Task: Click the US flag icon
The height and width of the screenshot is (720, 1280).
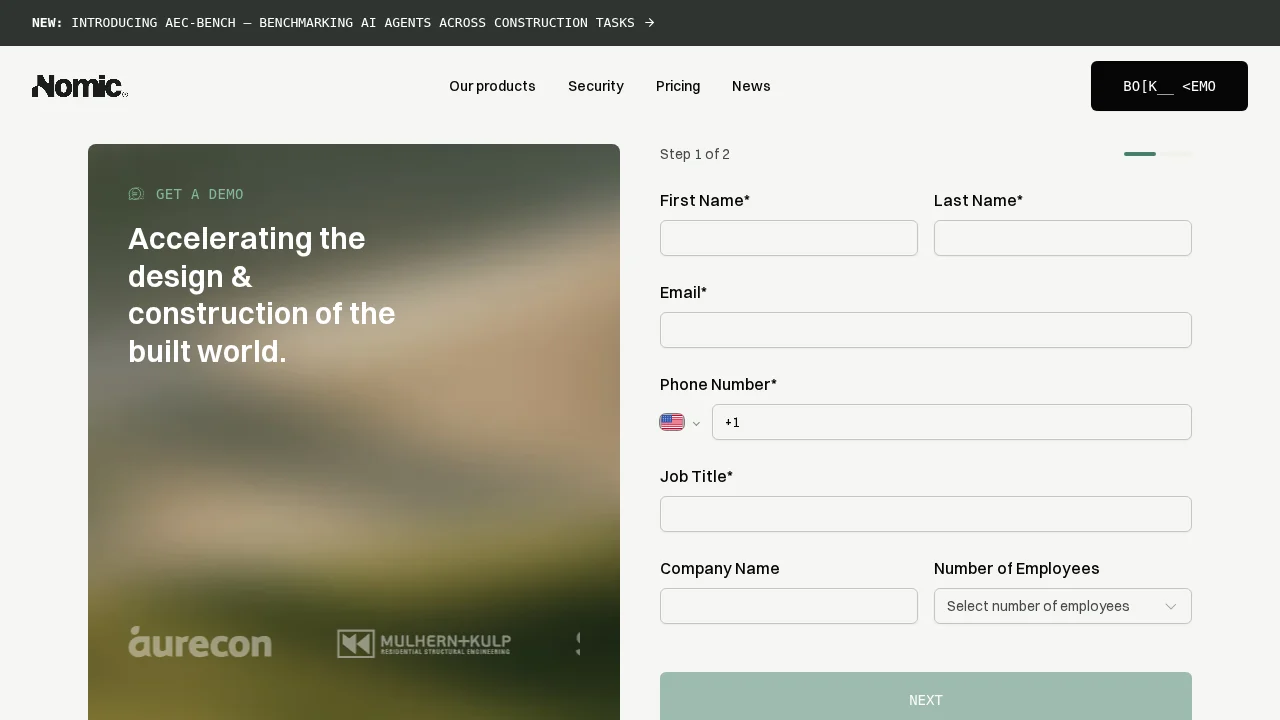Action: click(x=672, y=422)
